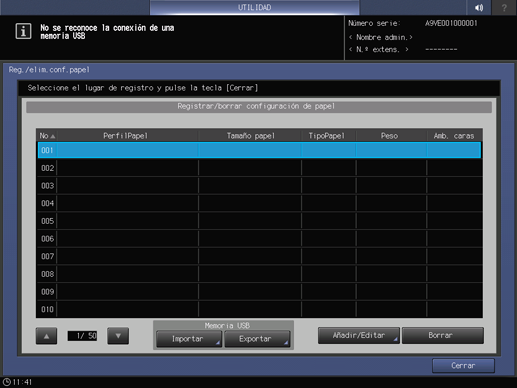Select row 009 in the table
The image size is (517, 388).
[x=259, y=292]
